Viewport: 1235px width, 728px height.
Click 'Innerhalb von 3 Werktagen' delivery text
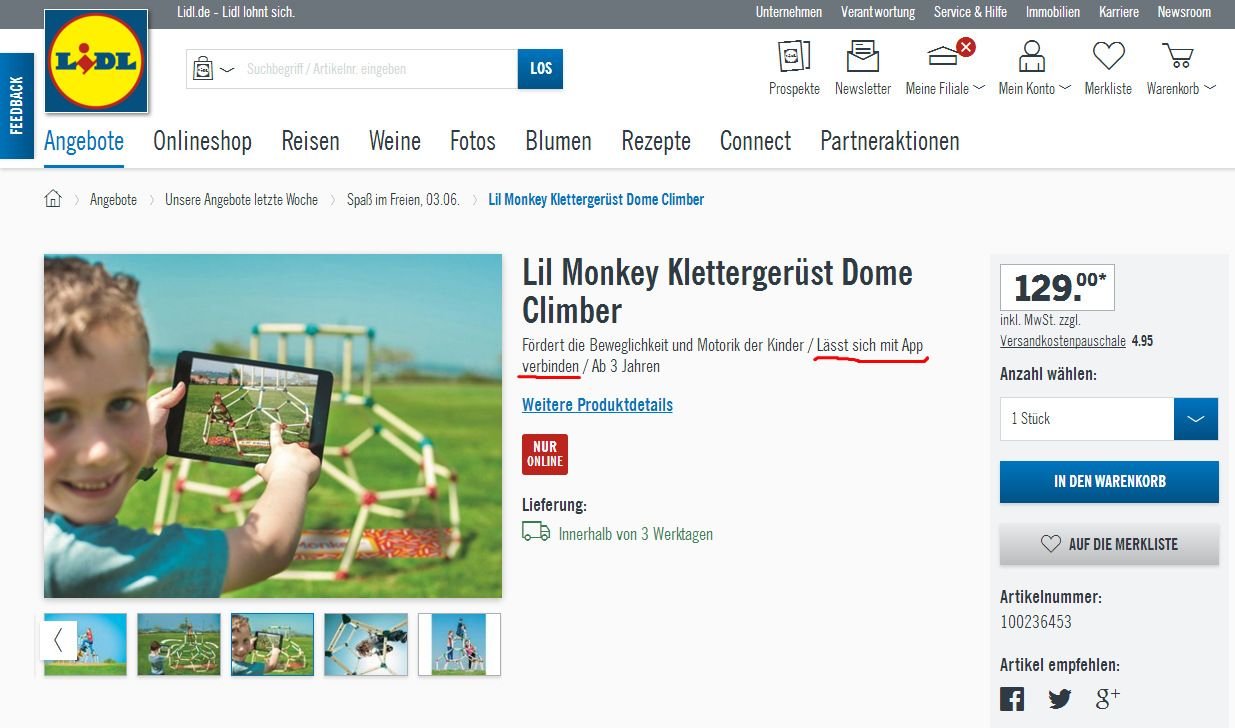pyautogui.click(x=636, y=534)
